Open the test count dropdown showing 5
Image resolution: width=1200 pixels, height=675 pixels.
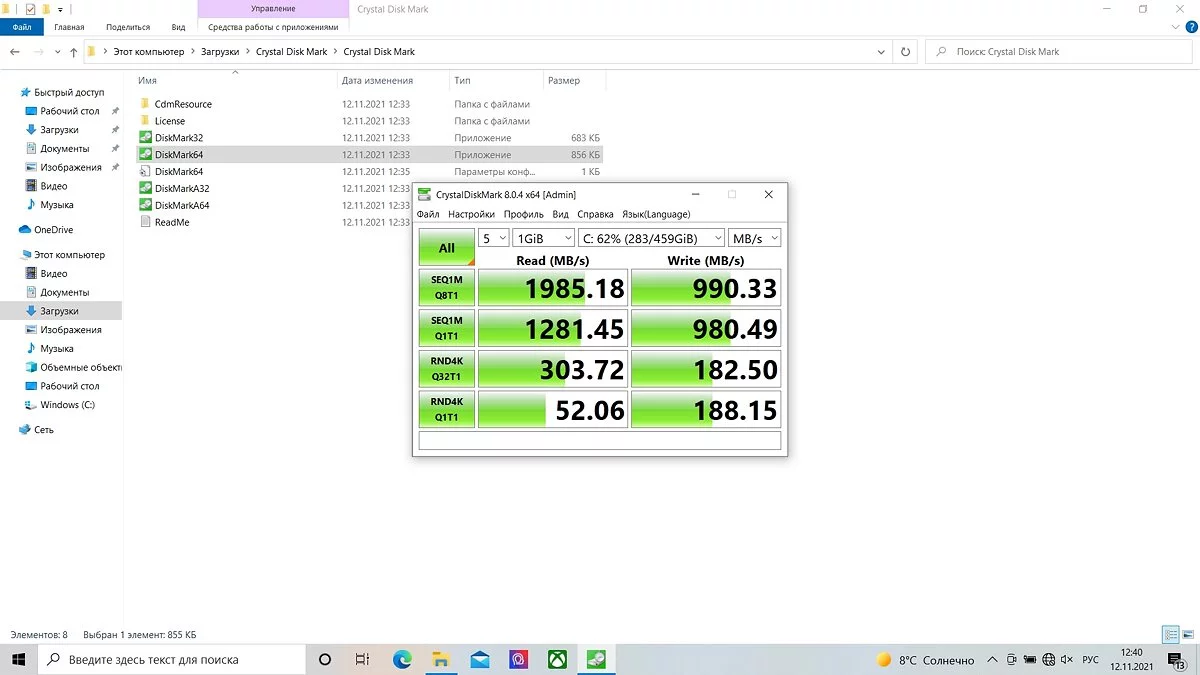[x=494, y=238]
